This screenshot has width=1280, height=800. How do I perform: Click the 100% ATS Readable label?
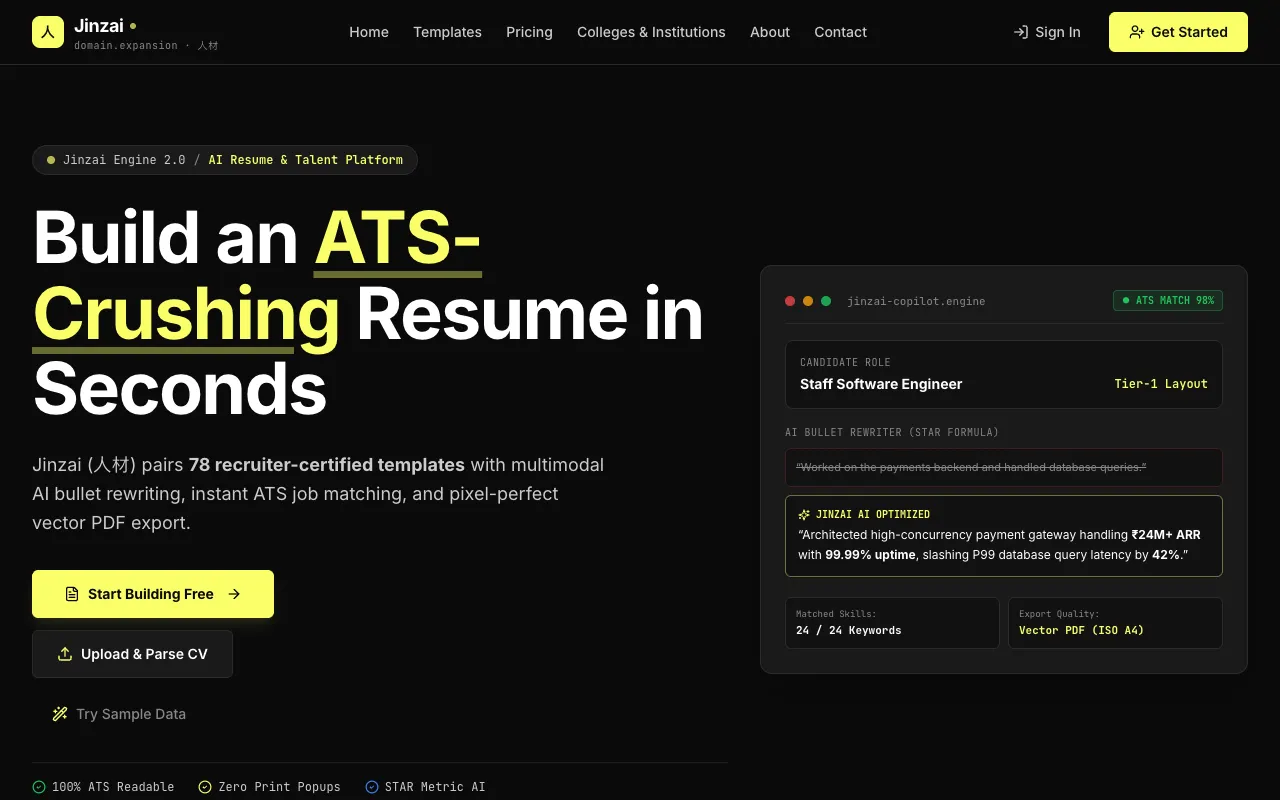click(x=114, y=787)
